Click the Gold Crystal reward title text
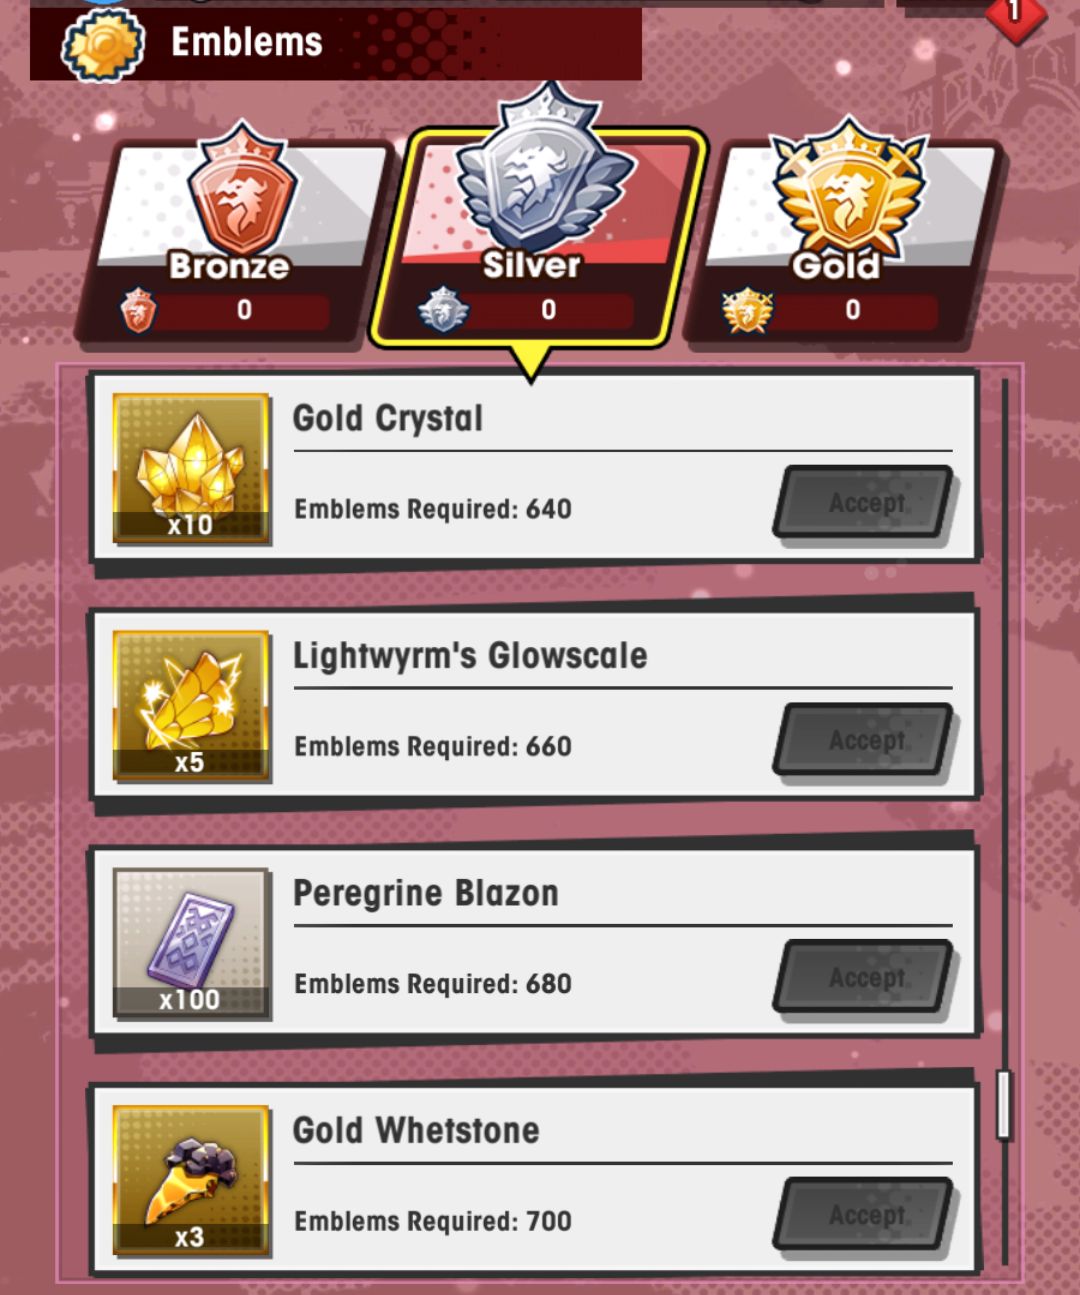Viewport: 1080px width, 1295px height. (388, 418)
